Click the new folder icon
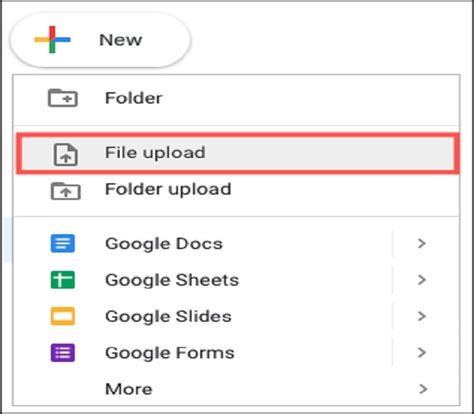 point(63,98)
